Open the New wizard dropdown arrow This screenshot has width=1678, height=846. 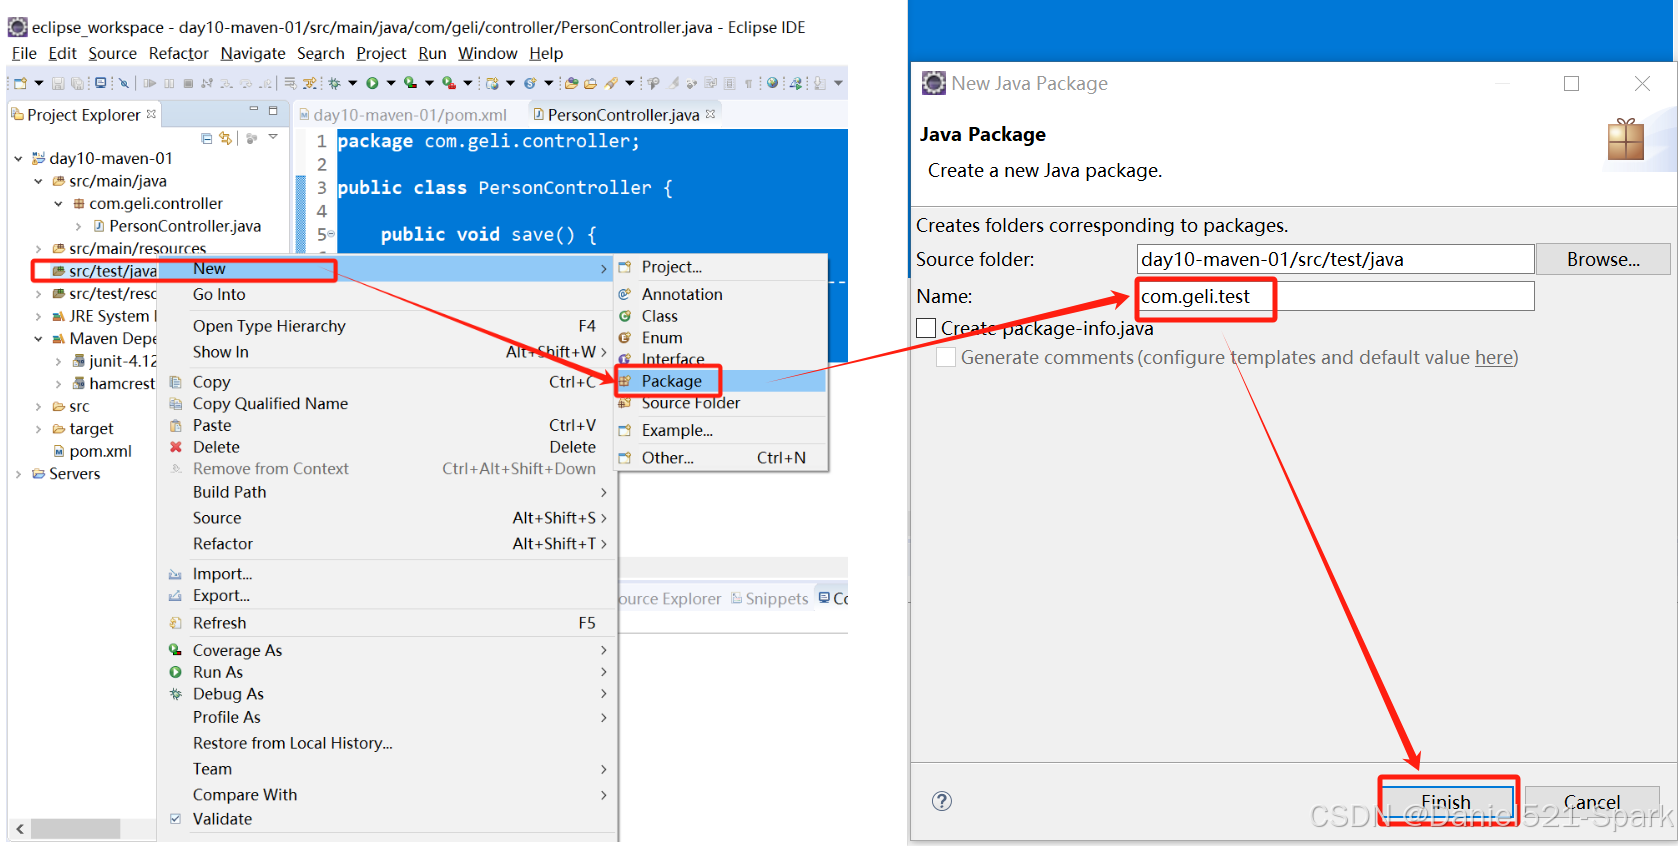(x=39, y=83)
